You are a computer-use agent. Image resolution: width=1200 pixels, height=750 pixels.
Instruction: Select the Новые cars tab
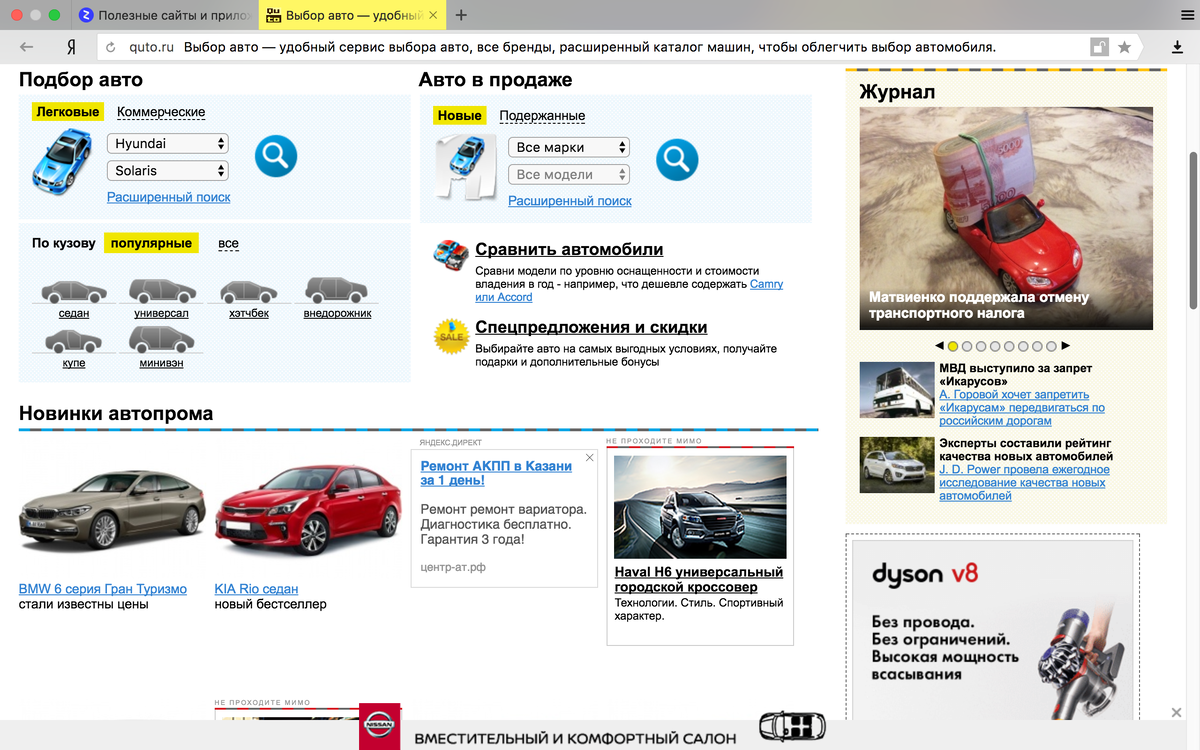[x=460, y=116]
